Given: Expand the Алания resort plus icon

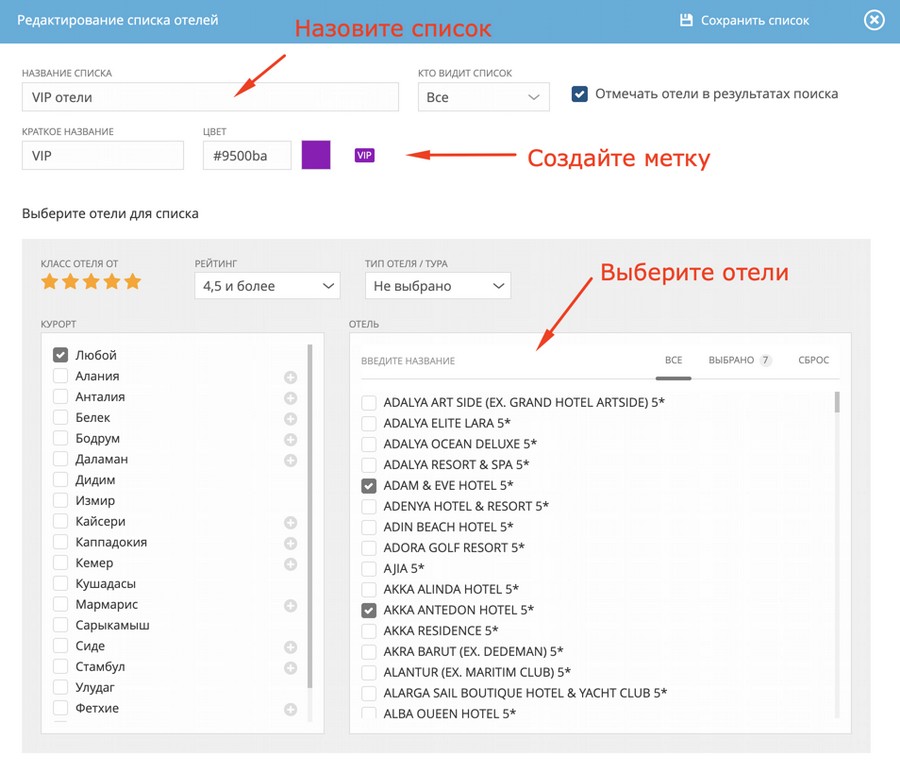Looking at the screenshot, I should [x=290, y=377].
